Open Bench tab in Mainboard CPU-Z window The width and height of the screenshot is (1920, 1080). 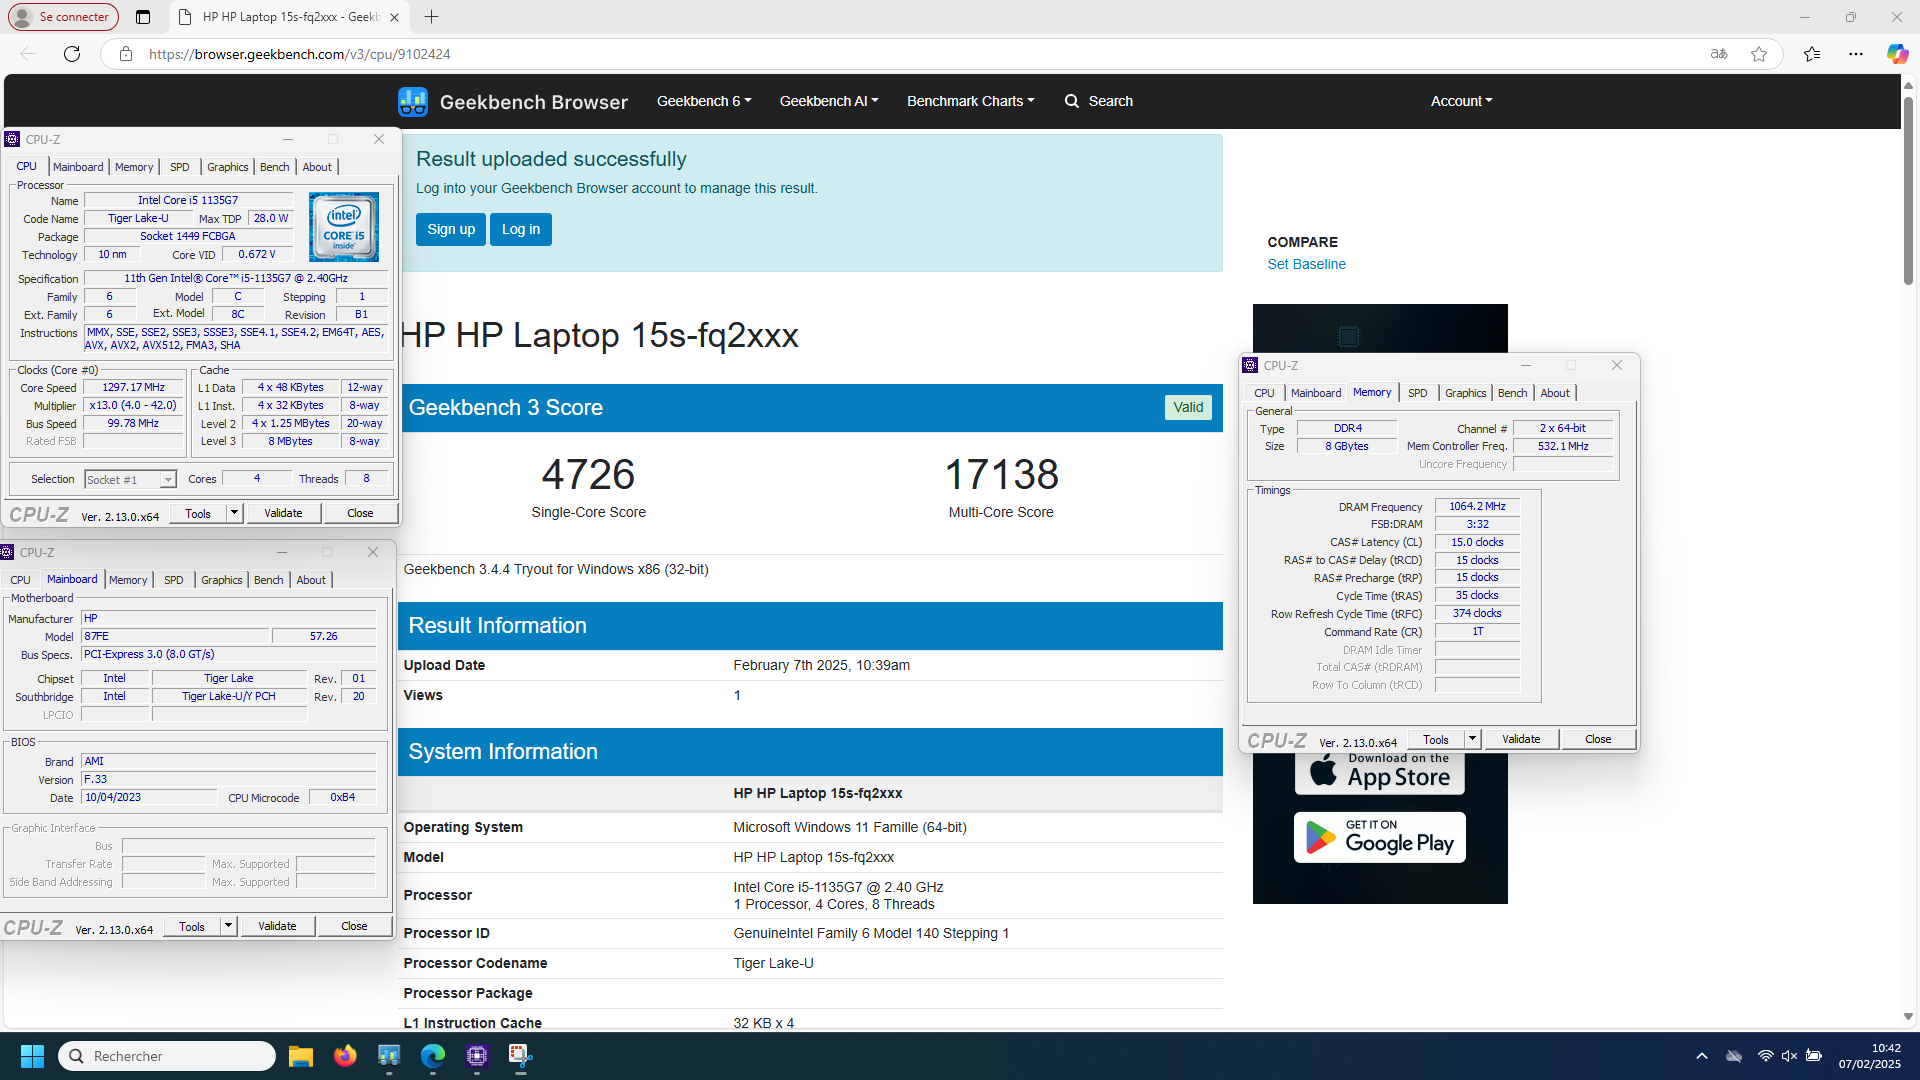pyautogui.click(x=268, y=580)
